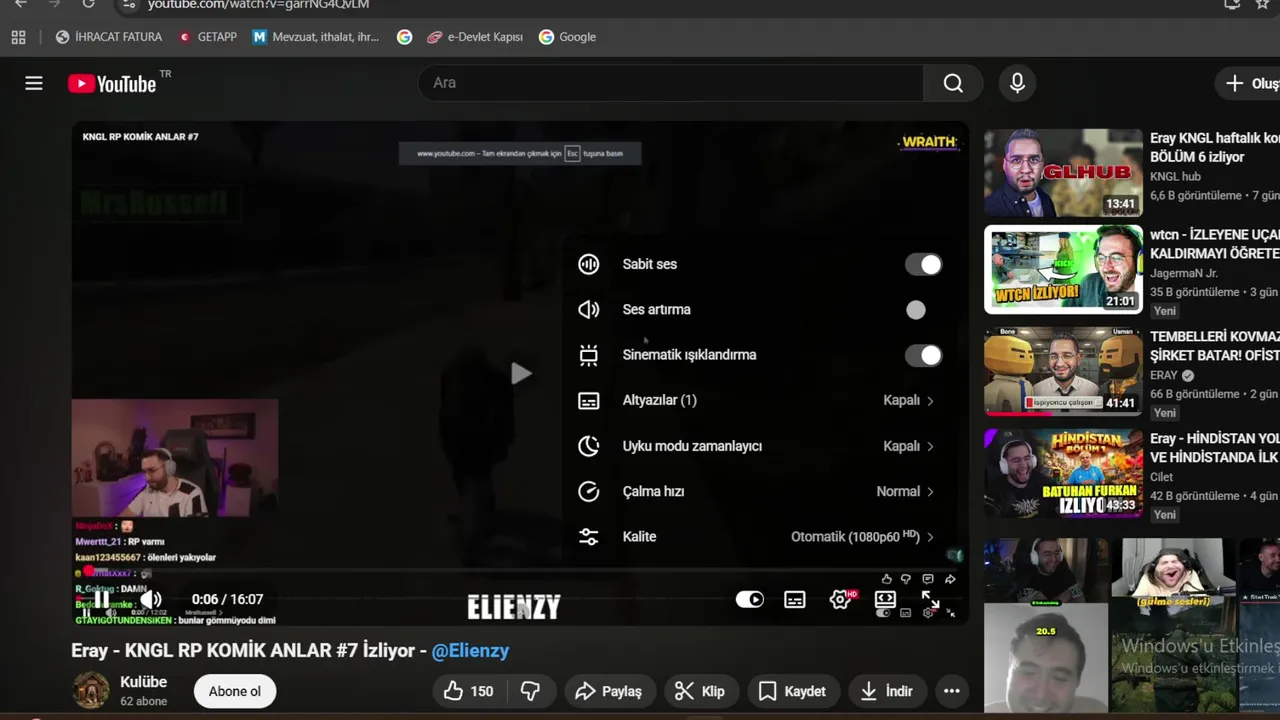This screenshot has width=1280, height=720.
Task: Open the Hindistan Bölüm 1 thumbnail
Action: pyautogui.click(x=1063, y=473)
